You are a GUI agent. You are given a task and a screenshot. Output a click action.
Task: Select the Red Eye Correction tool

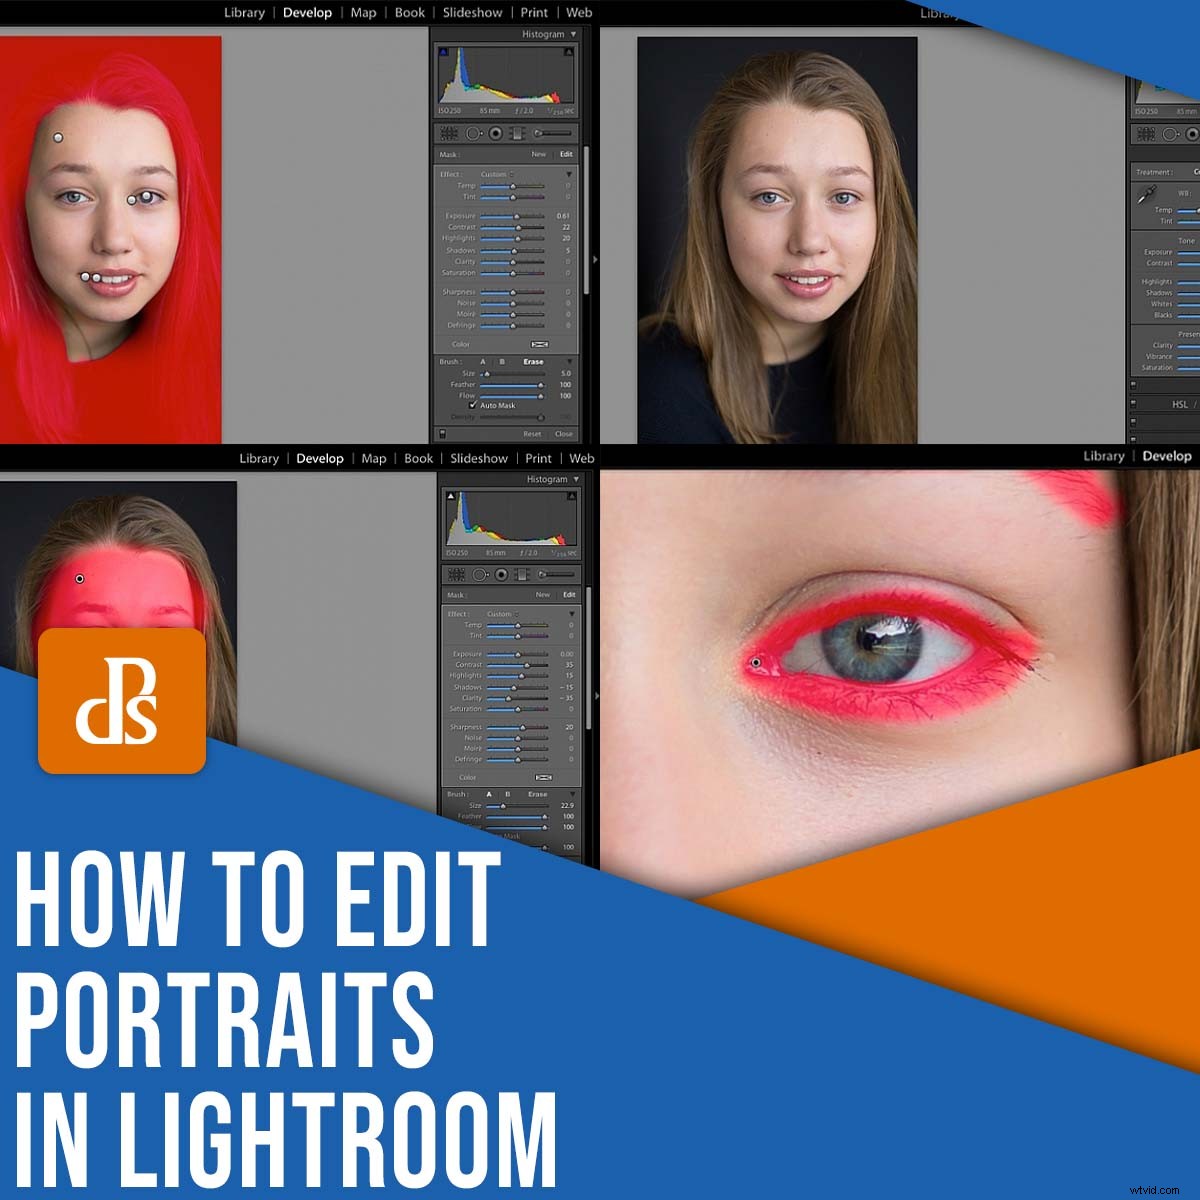495,131
